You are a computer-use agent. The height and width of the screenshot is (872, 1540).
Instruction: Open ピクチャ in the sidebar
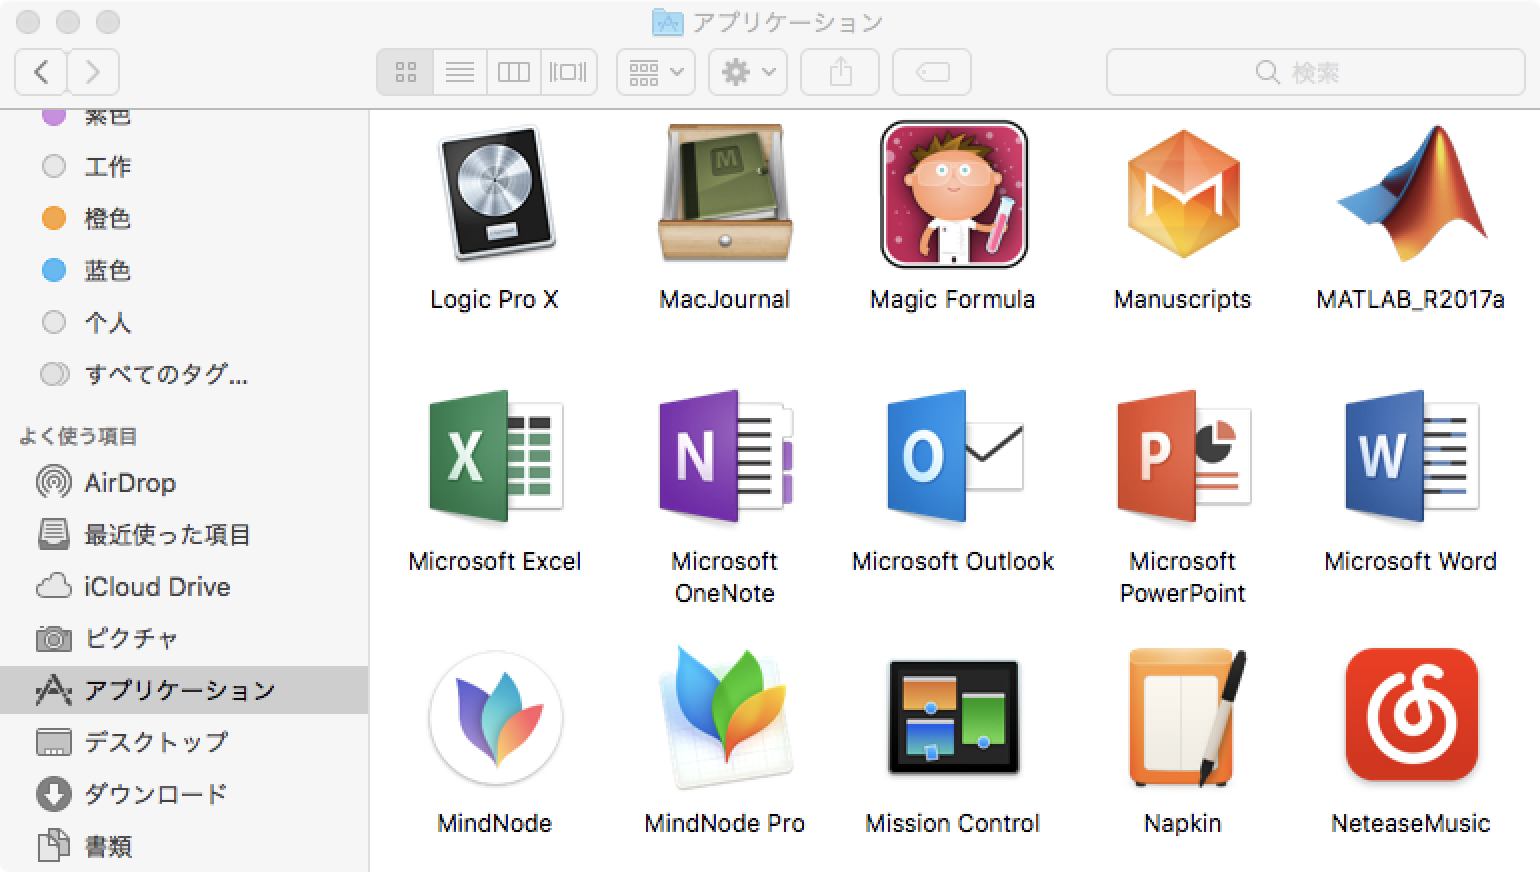click(x=184, y=639)
